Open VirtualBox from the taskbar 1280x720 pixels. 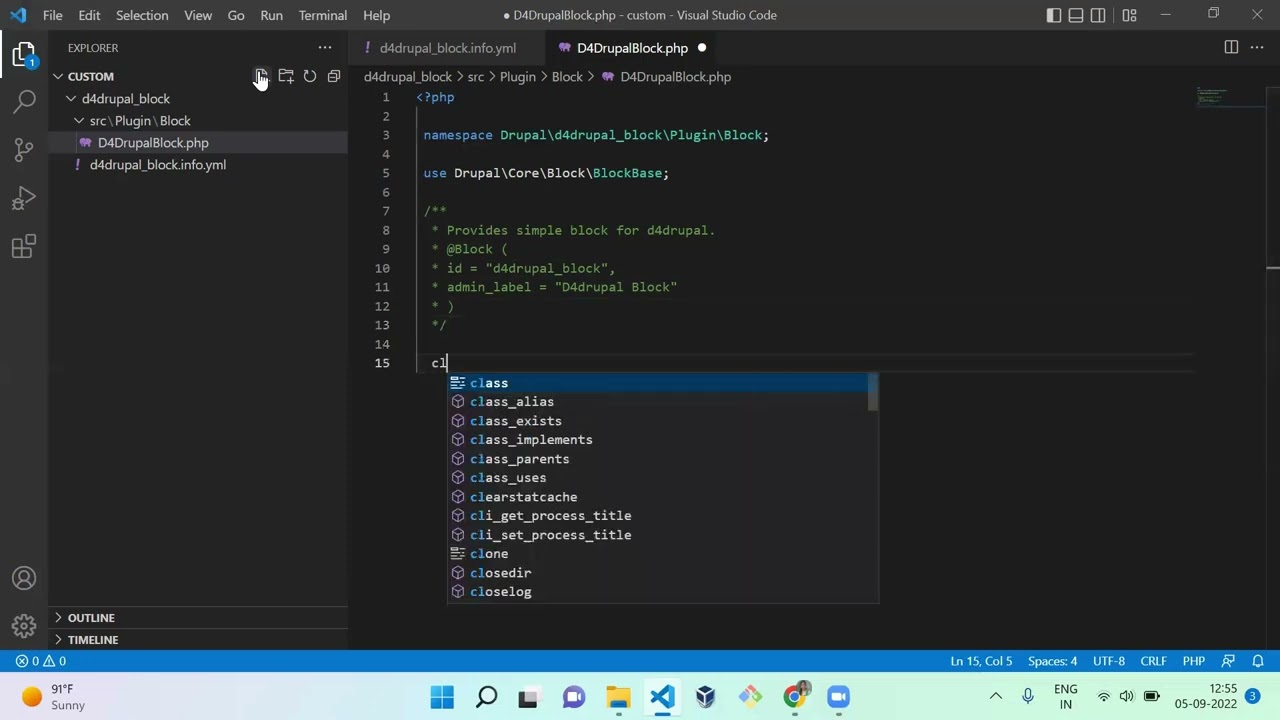point(706,697)
